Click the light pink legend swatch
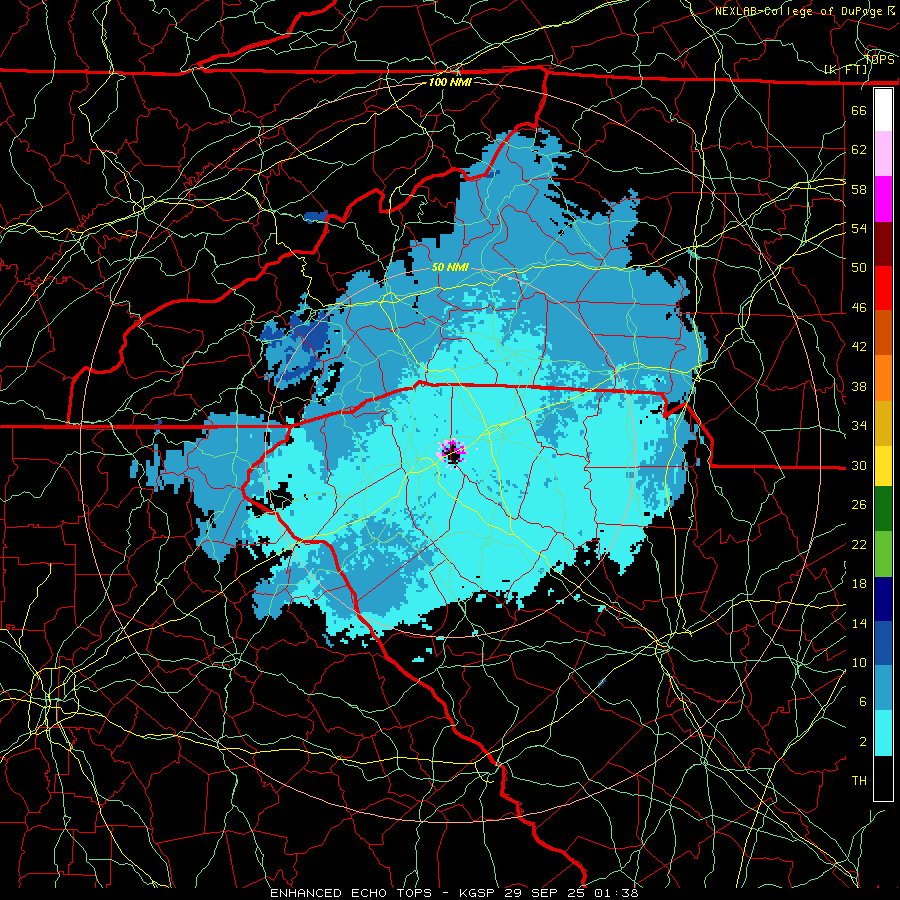 coord(883,154)
